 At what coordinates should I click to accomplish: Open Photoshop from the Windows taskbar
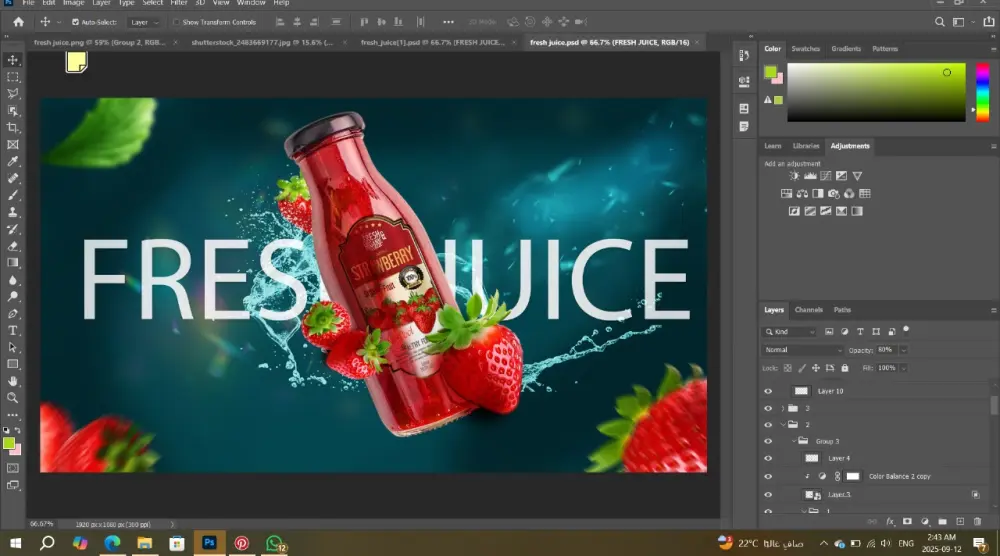click(209, 543)
